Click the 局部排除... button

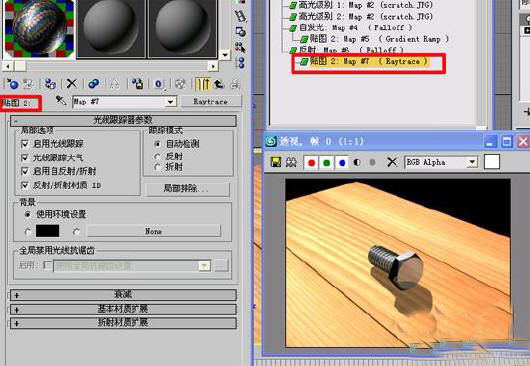188,189
